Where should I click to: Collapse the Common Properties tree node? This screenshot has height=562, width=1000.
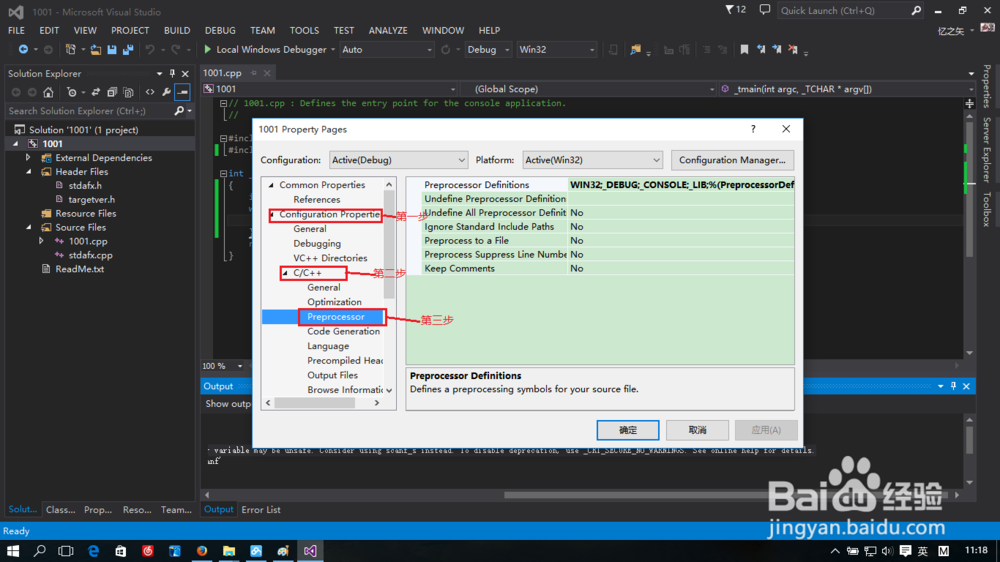[271, 185]
